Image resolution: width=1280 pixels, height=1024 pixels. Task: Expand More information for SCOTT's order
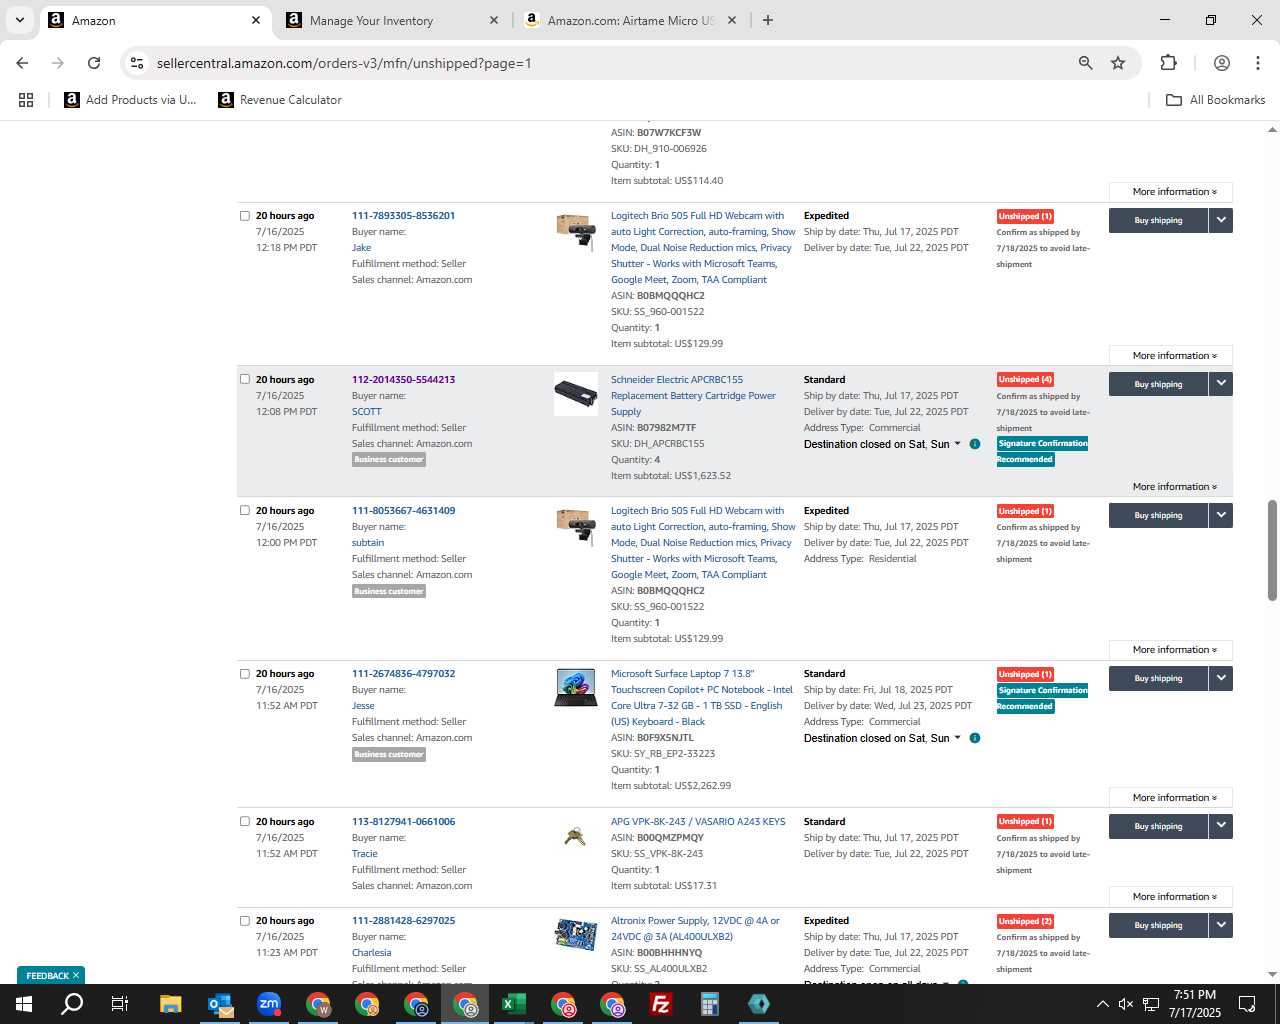pyautogui.click(x=1171, y=487)
